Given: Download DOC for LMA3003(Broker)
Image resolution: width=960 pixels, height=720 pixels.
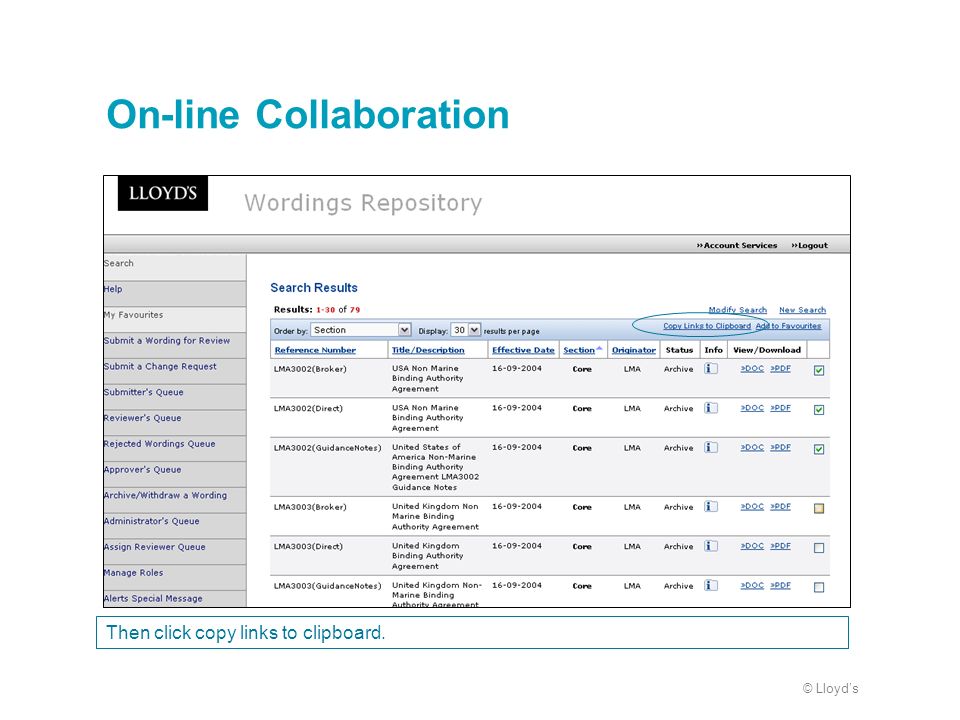Looking at the screenshot, I should point(752,506).
